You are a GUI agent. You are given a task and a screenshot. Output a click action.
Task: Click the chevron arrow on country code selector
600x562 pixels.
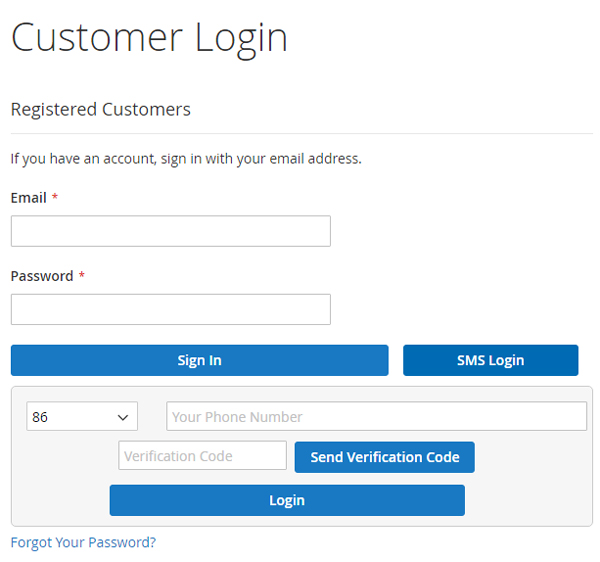[124, 417]
